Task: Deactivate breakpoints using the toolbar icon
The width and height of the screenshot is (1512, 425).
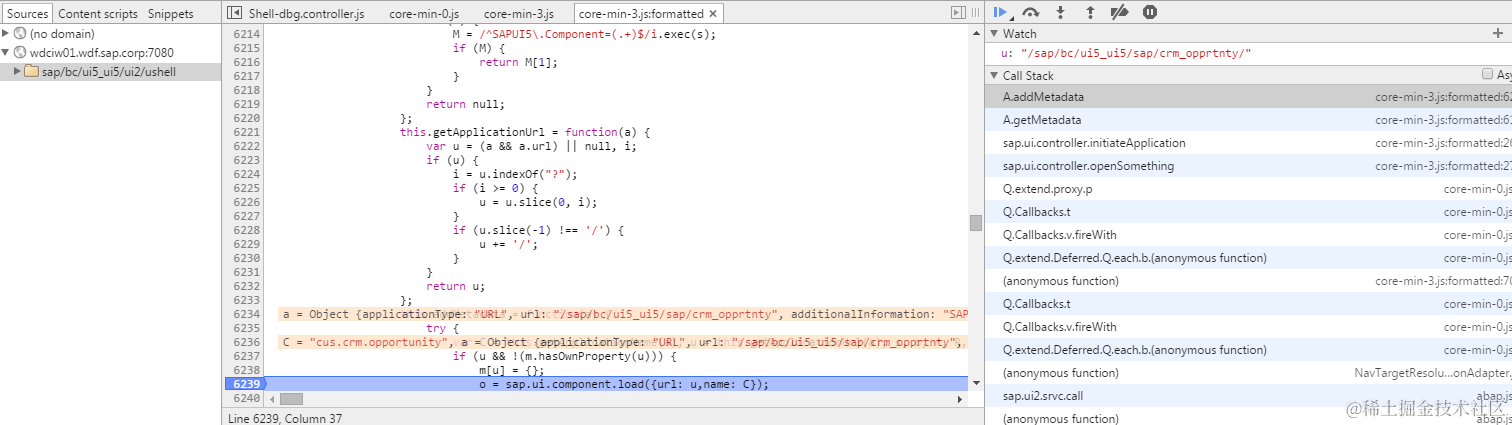Action: click(x=1120, y=12)
